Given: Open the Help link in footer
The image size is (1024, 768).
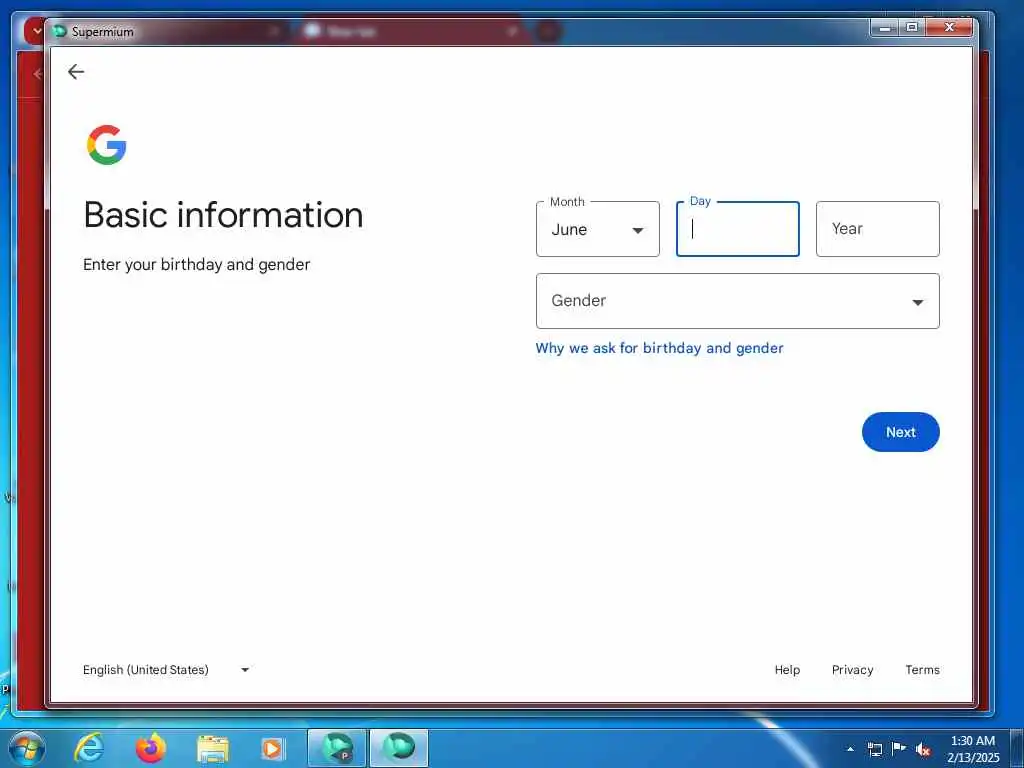Looking at the screenshot, I should click(x=787, y=670).
